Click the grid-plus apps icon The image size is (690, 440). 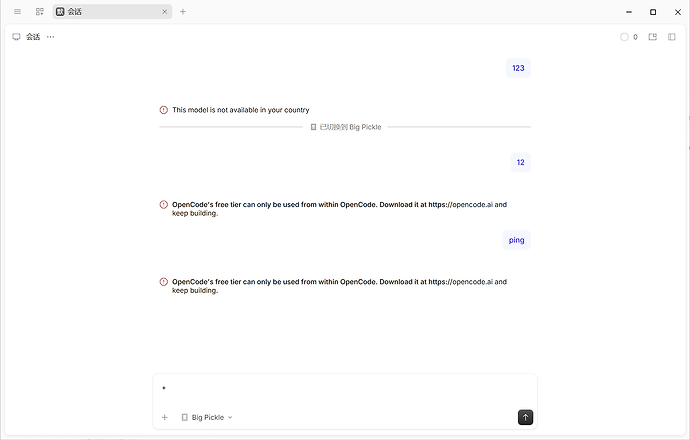[x=40, y=12]
